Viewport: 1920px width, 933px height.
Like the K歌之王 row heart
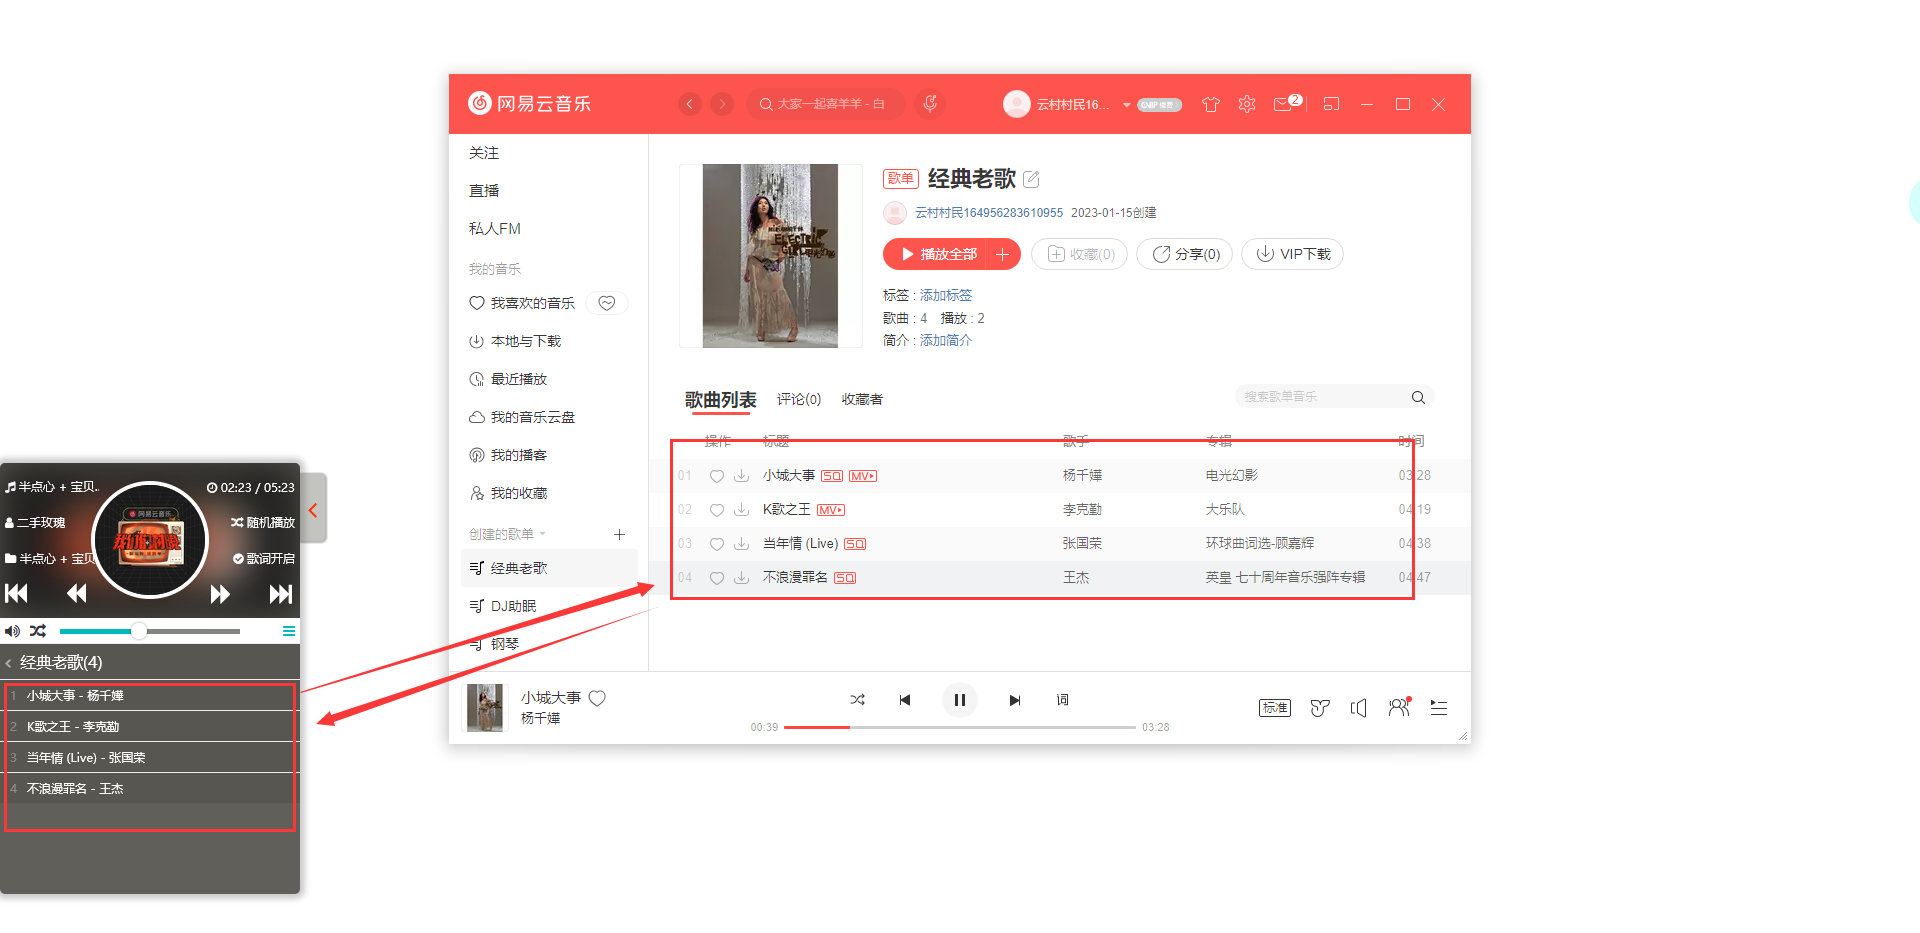point(717,510)
